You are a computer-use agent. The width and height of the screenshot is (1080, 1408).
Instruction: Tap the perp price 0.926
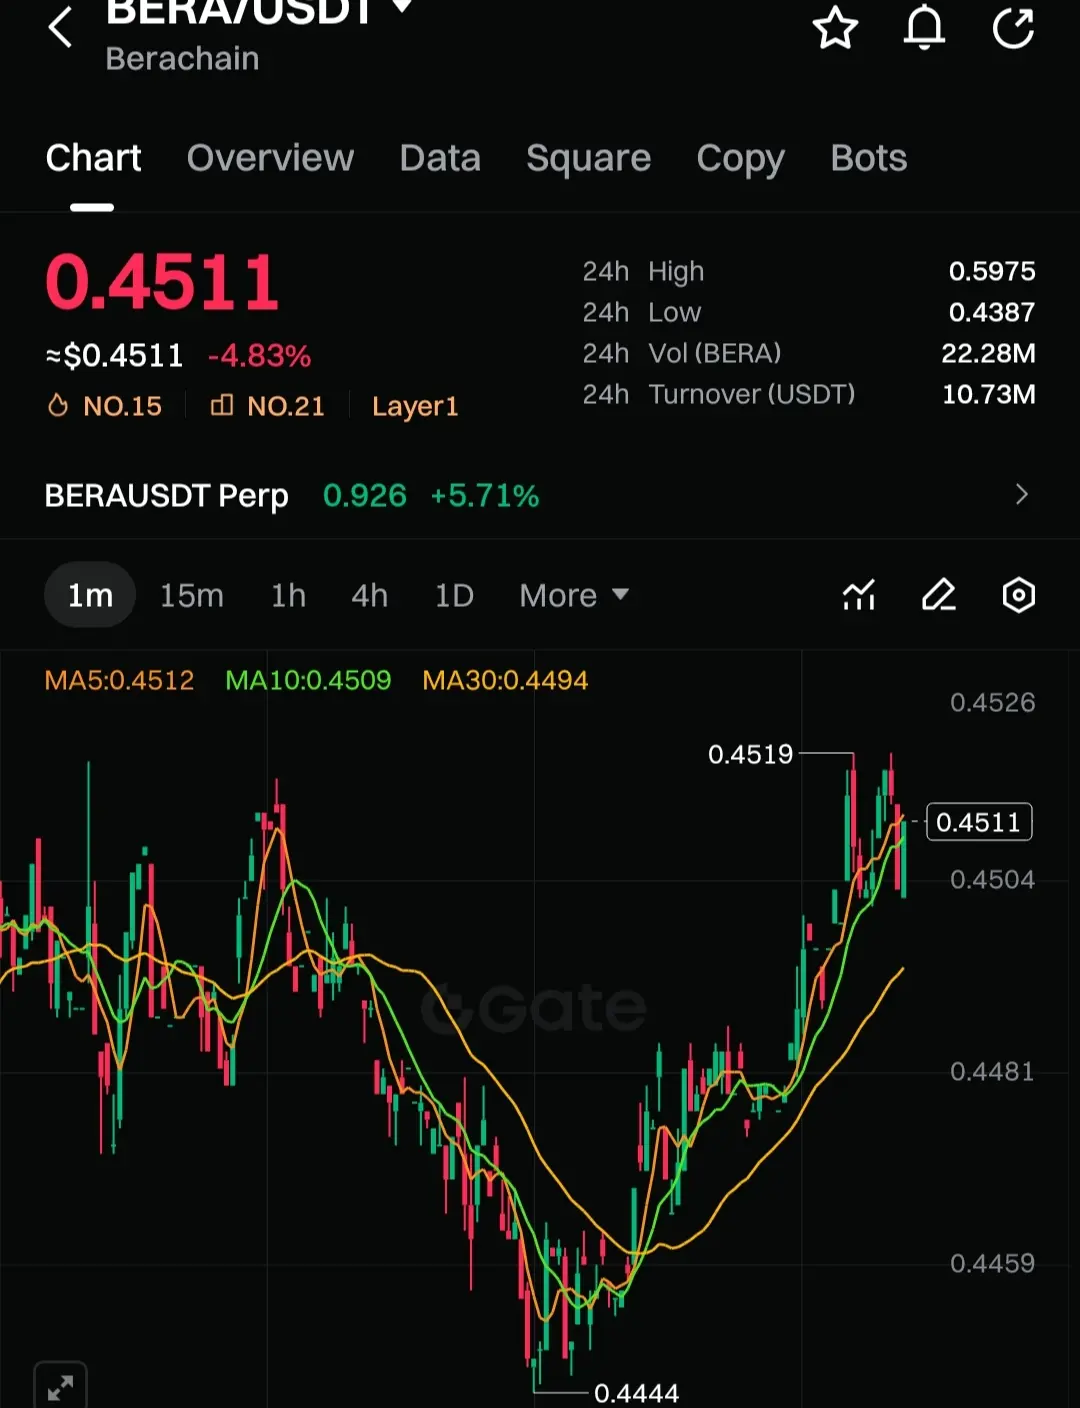[x=365, y=496]
